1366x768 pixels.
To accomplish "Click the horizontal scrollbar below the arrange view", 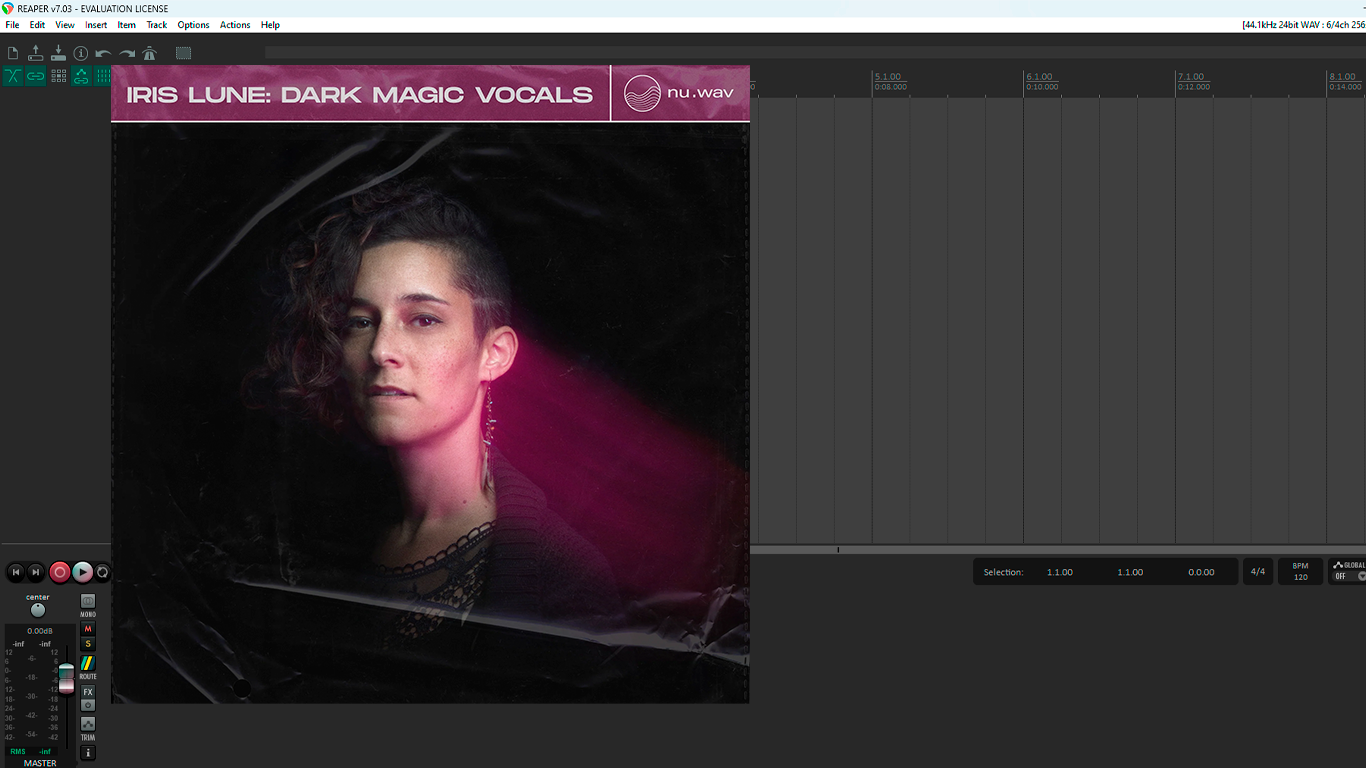I will point(1058,549).
